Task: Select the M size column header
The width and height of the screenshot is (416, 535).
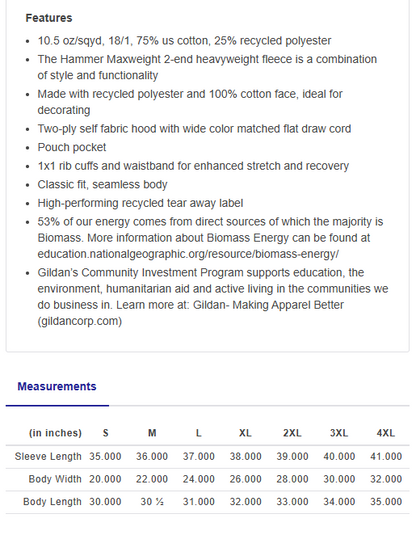Action: 152,433
